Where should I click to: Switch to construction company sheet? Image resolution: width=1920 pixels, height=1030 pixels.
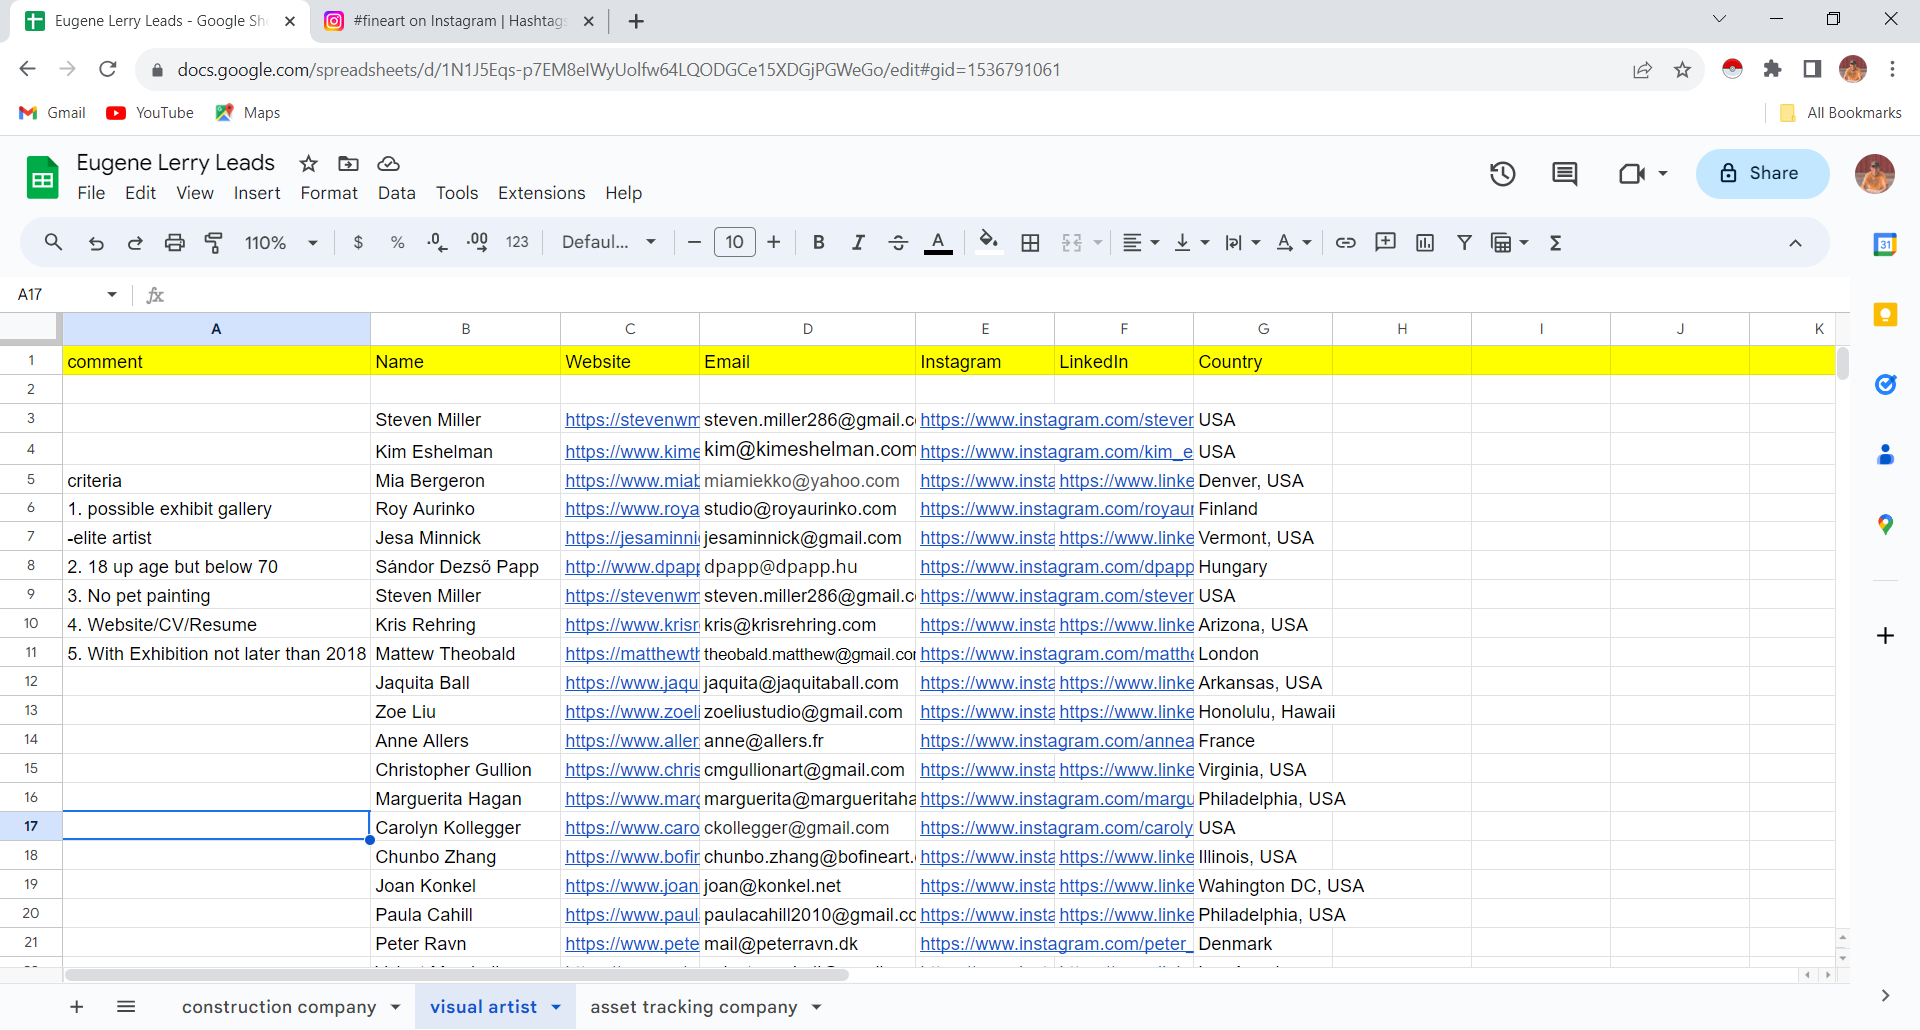coord(279,1007)
